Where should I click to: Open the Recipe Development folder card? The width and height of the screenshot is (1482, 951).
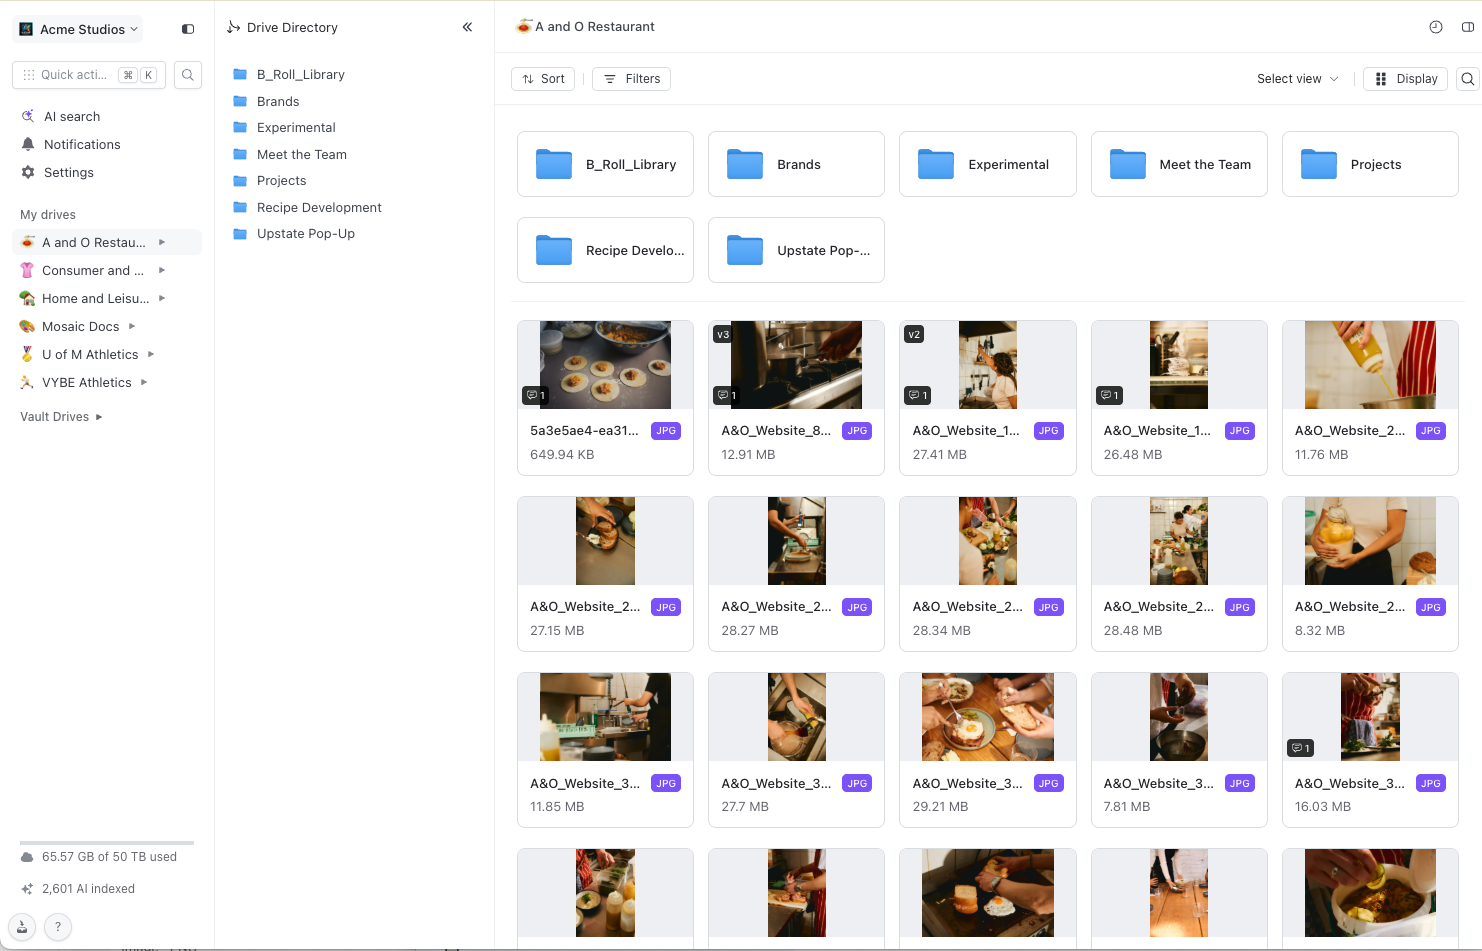click(605, 250)
